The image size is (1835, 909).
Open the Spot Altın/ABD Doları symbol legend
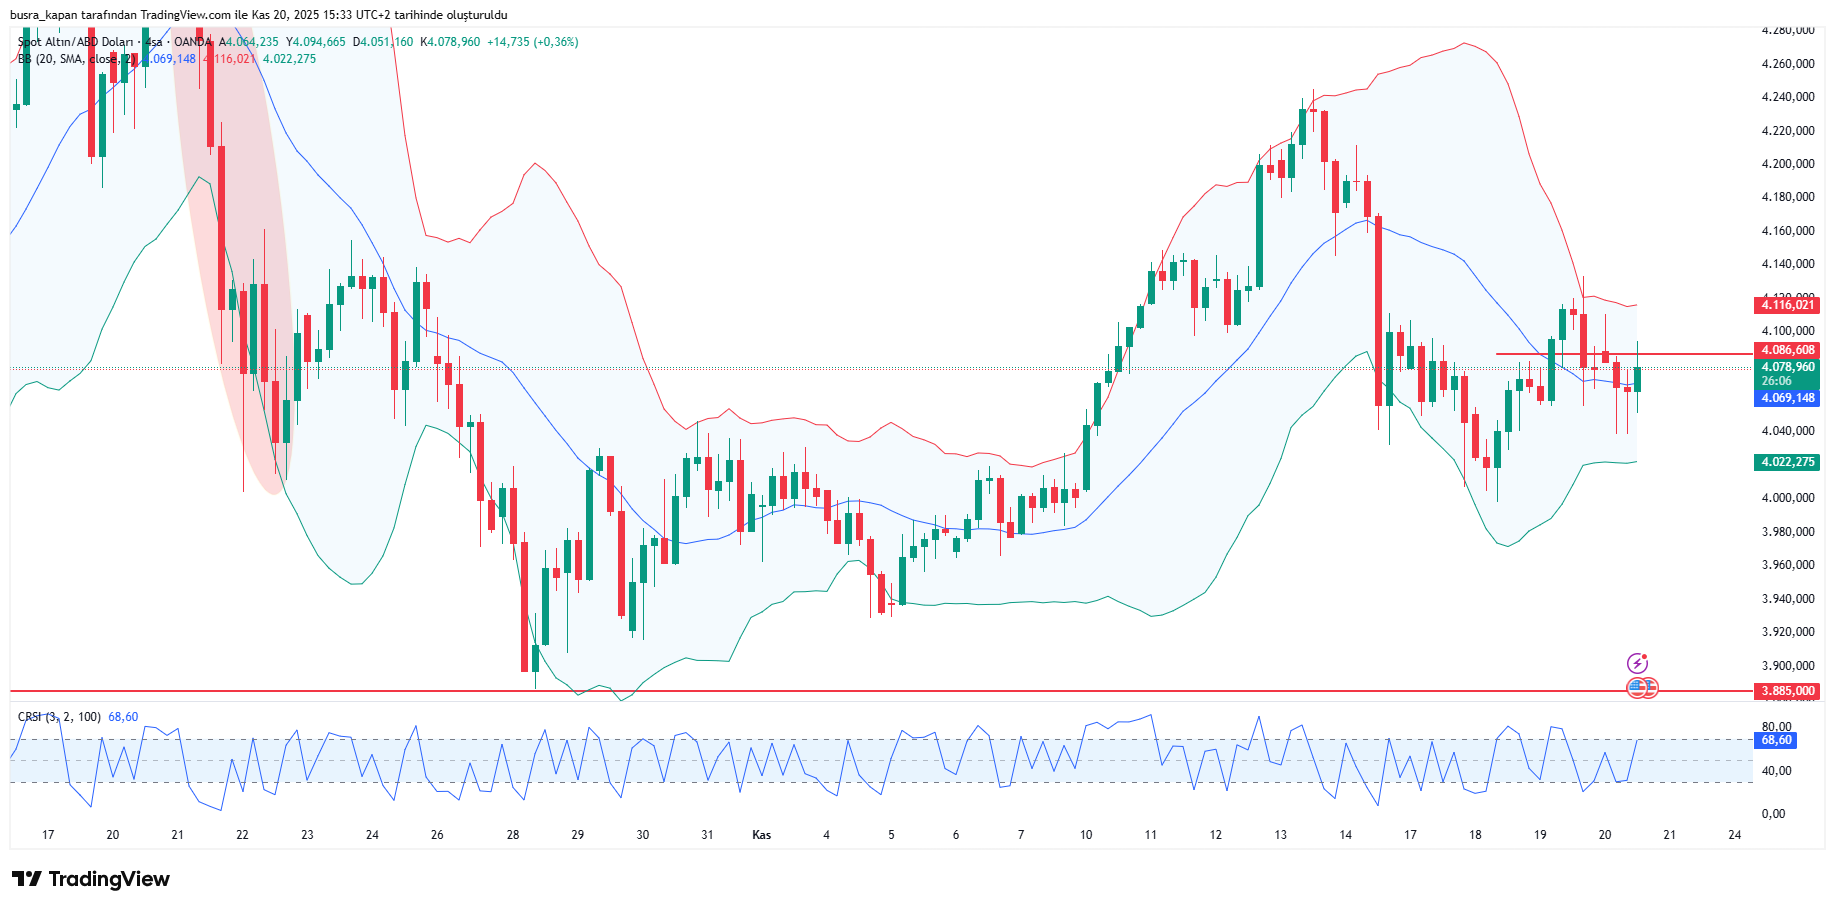pyautogui.click(x=76, y=42)
